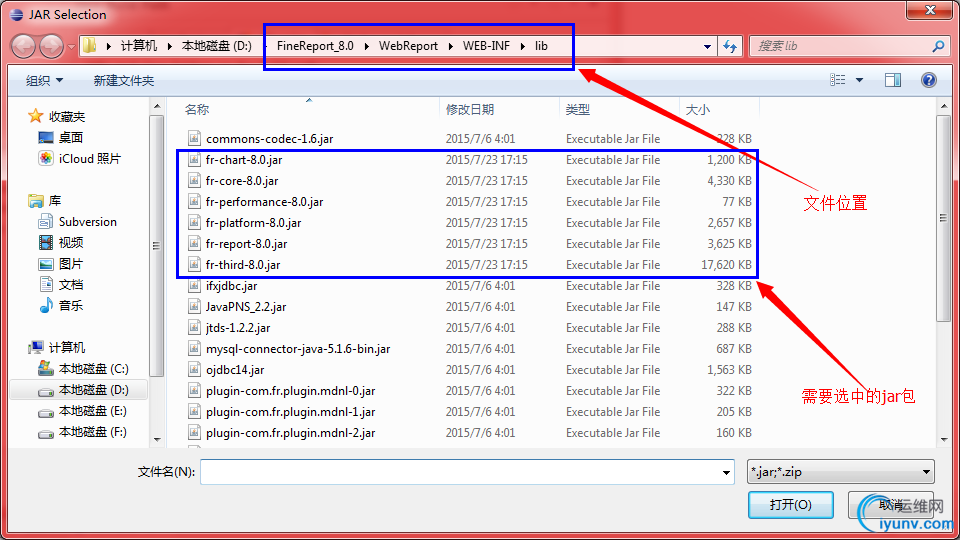Sort by 类型 column header
Screen dimensions: 960x540
(x=577, y=109)
